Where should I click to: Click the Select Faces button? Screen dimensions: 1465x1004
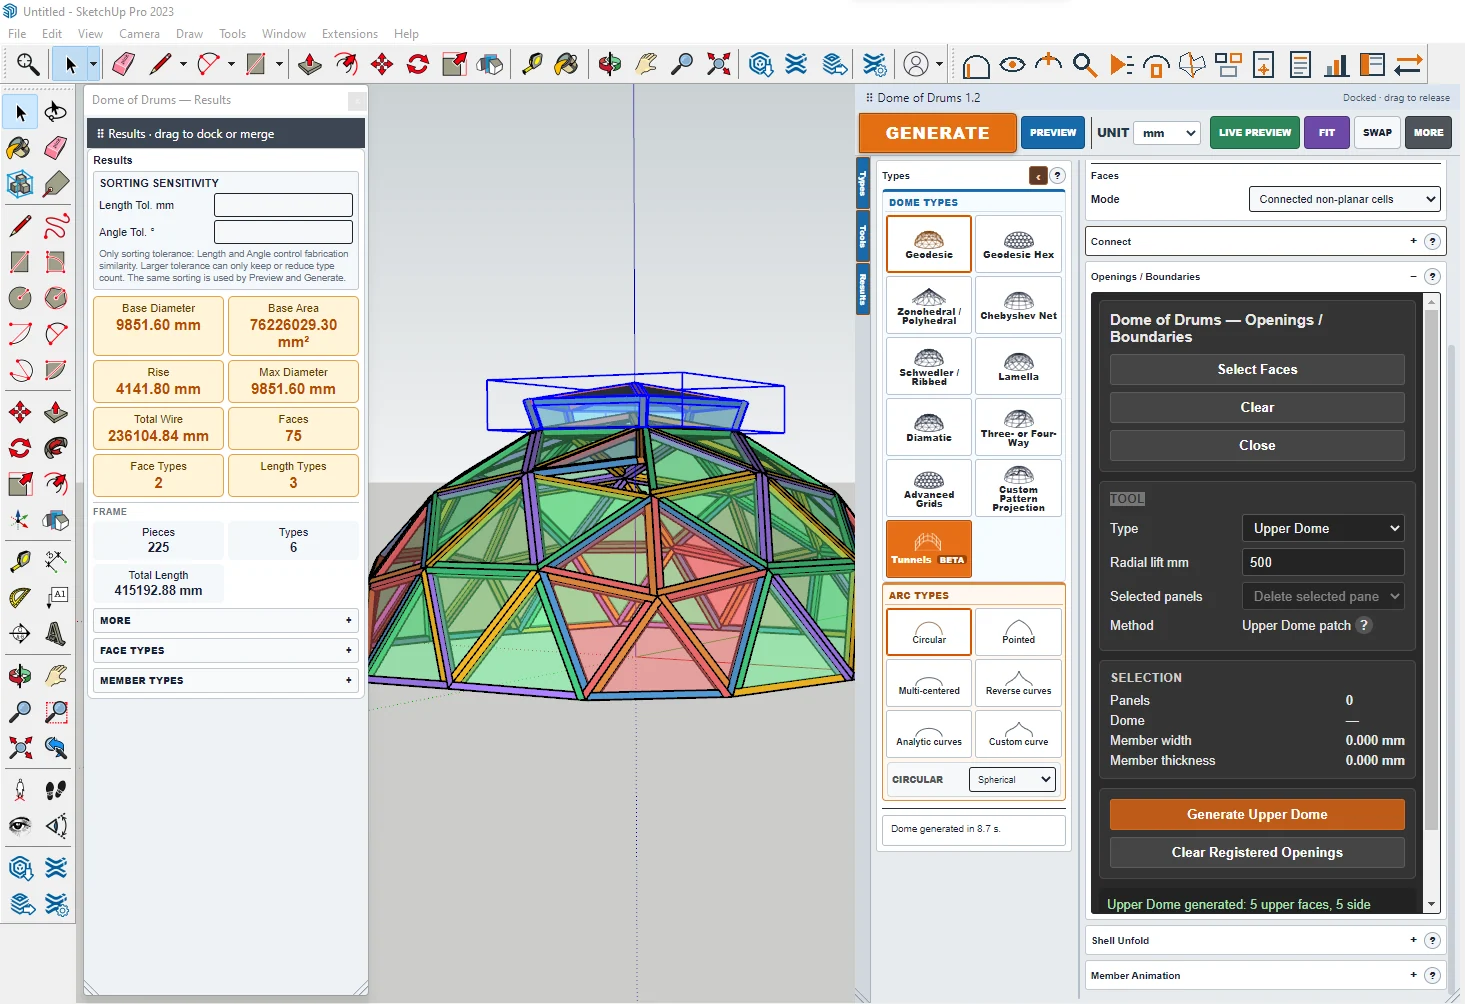coord(1257,369)
